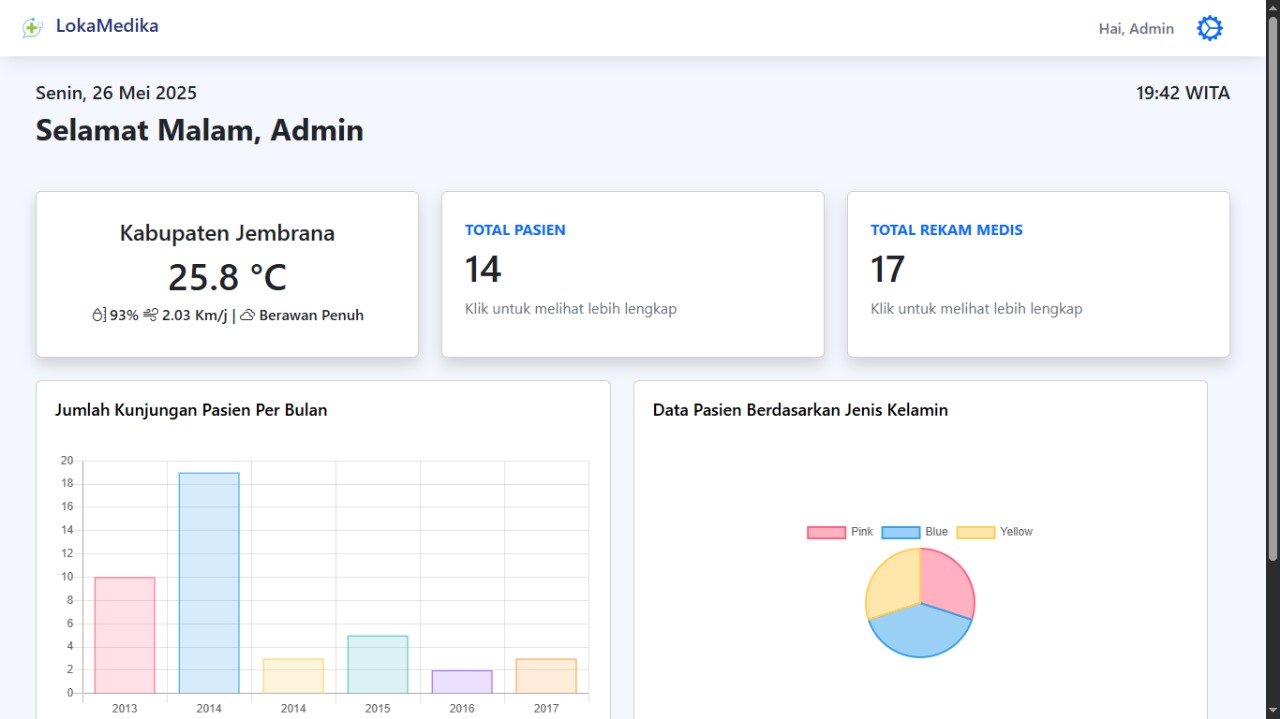
Task: Toggle the Yellow legend item
Action: (994, 532)
